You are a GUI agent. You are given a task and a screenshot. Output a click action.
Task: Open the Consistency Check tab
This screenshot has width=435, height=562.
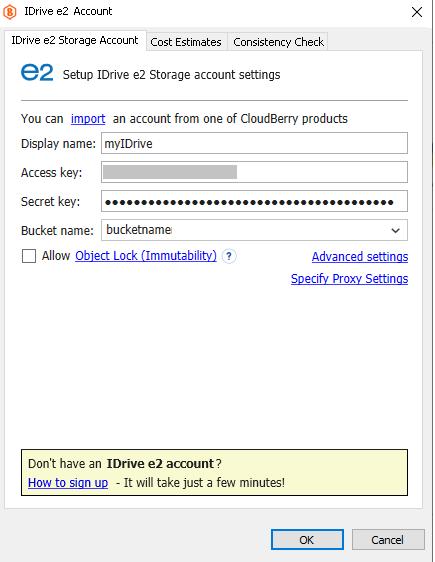278,42
